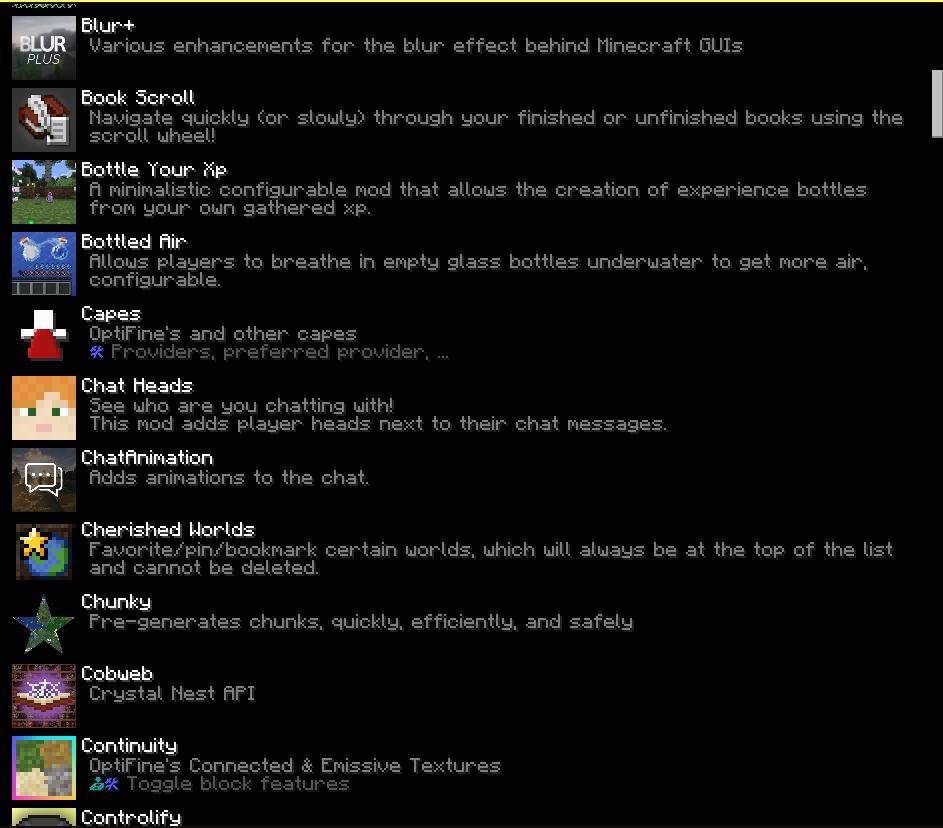Click 'See who are you chatting with!' text
The height and width of the screenshot is (828, 943).
tap(242, 406)
